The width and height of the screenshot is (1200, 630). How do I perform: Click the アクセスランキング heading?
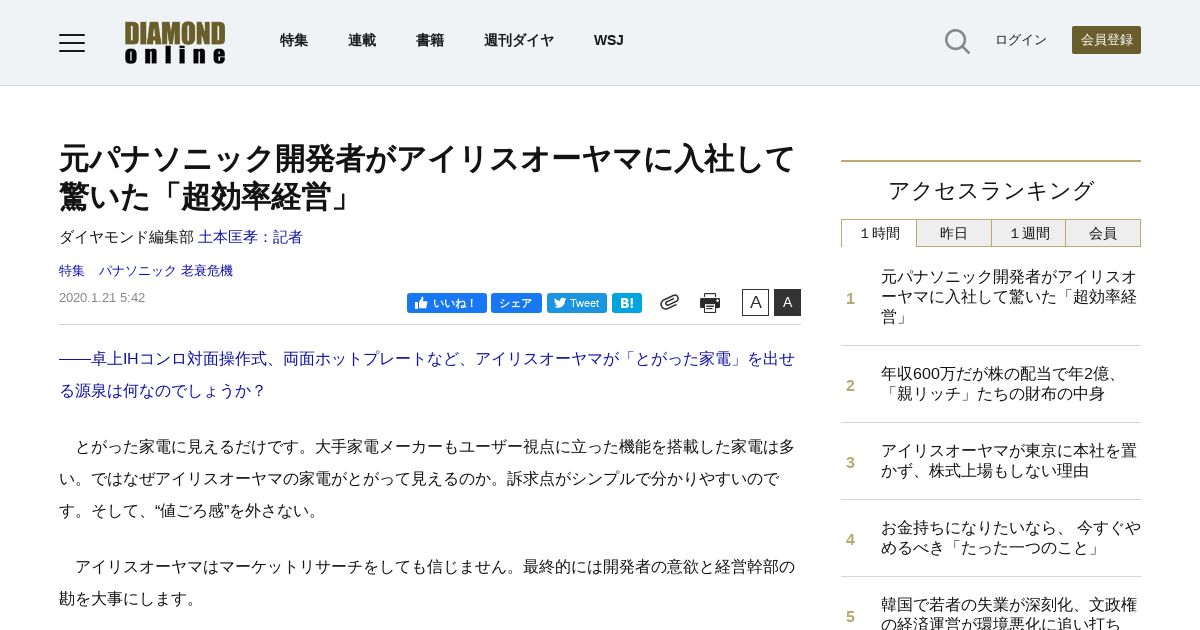click(x=991, y=190)
